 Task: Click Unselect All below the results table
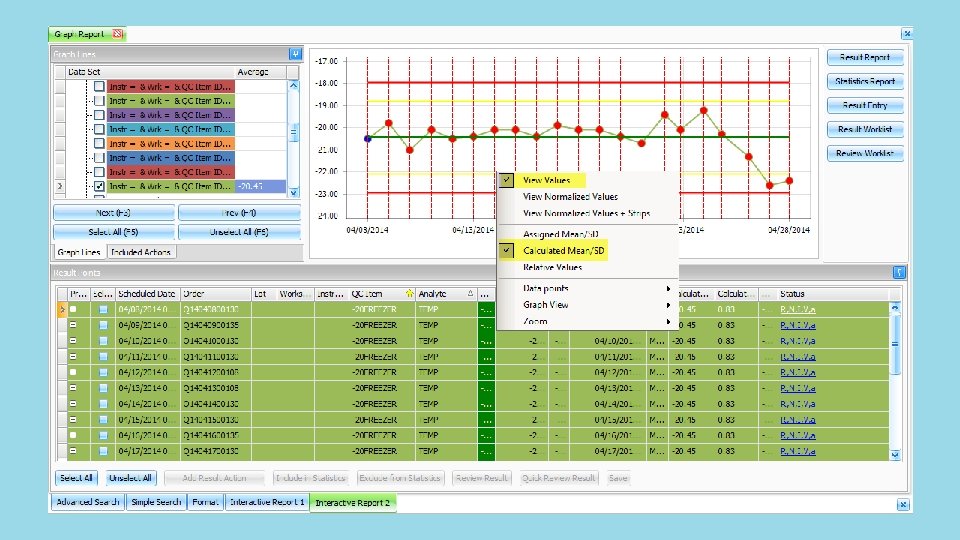pyautogui.click(x=130, y=478)
